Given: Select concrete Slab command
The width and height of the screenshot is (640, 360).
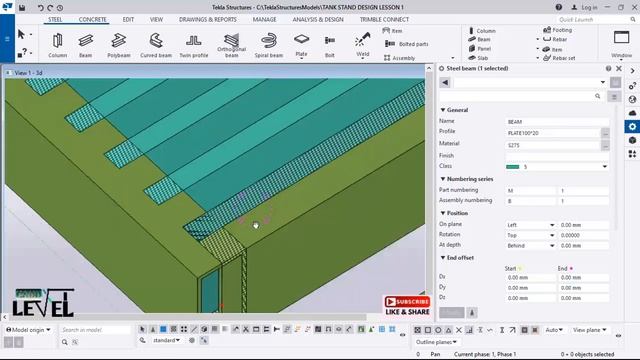Looking at the screenshot, I should click(x=478, y=58).
